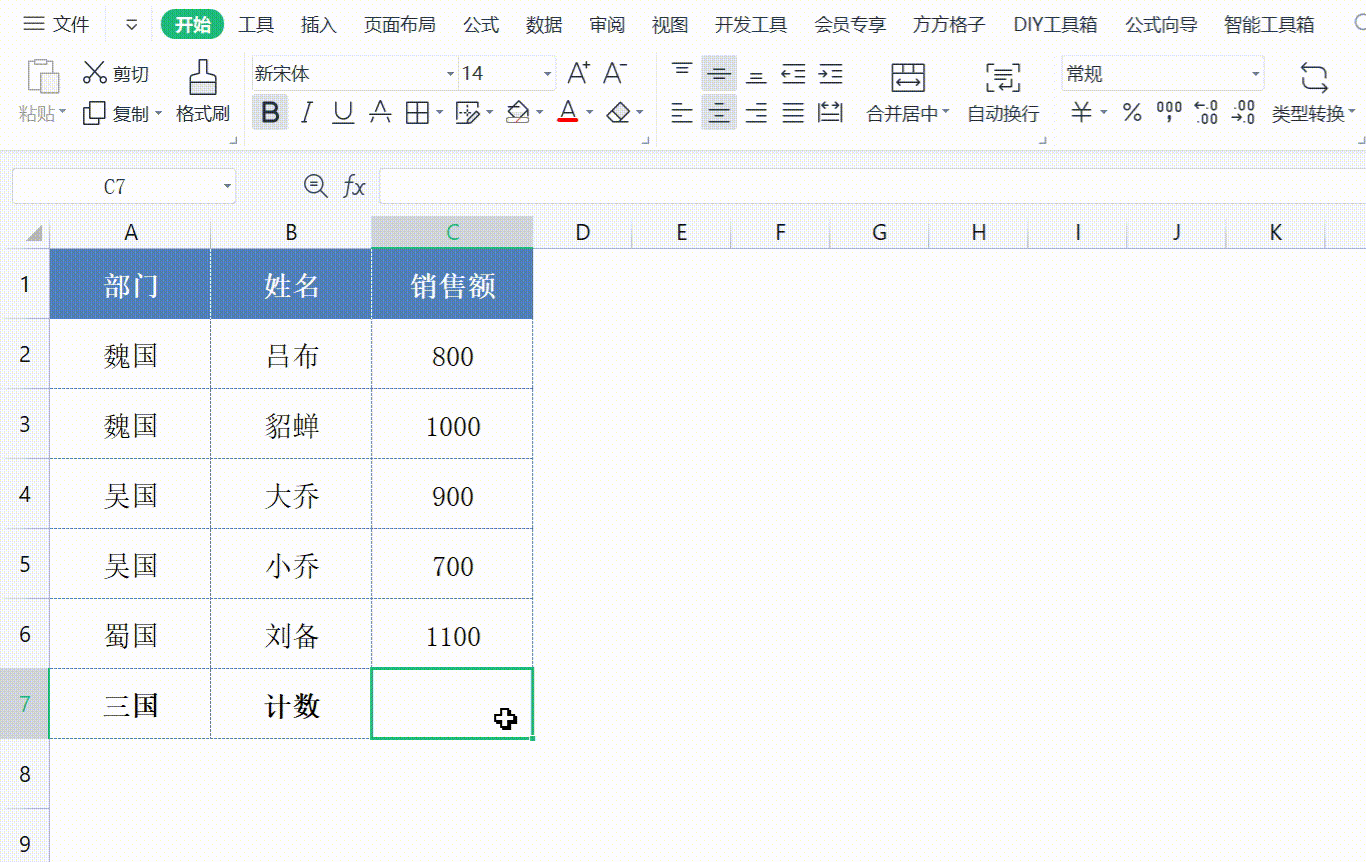Switch to the 数据 tab

point(544,25)
